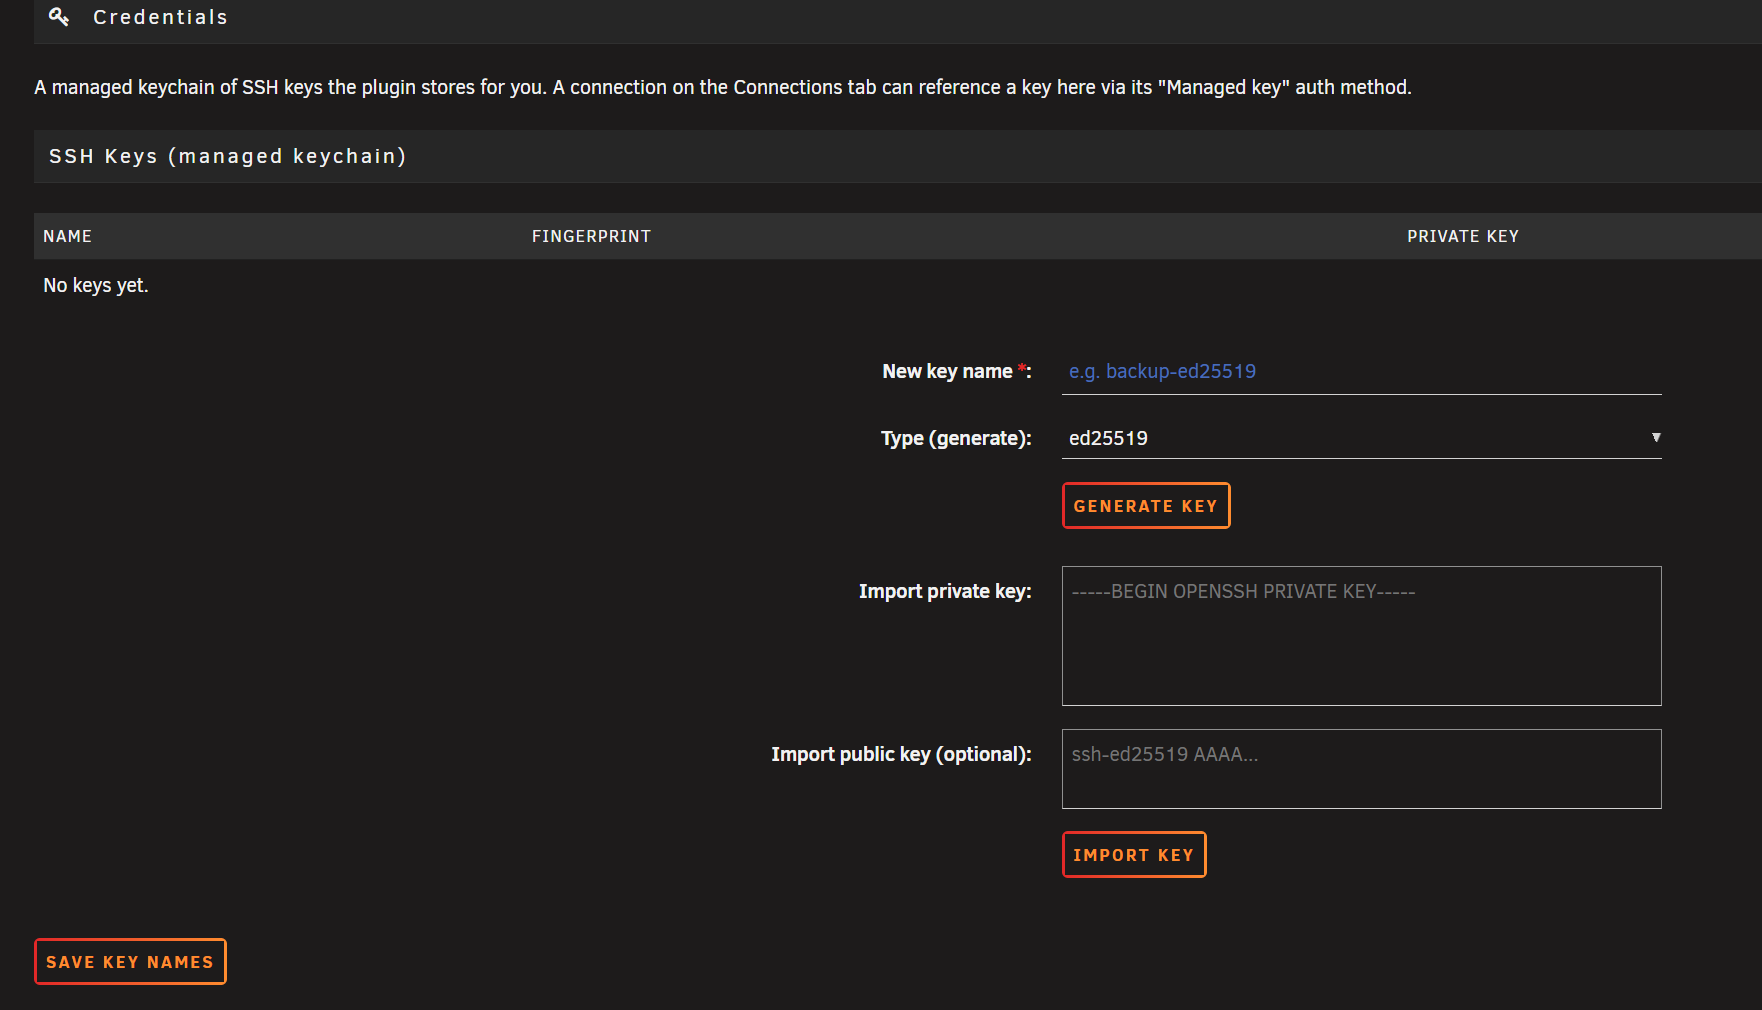Click the 'Import private key:' label
Viewport: 1762px width, 1010px height.
(945, 591)
